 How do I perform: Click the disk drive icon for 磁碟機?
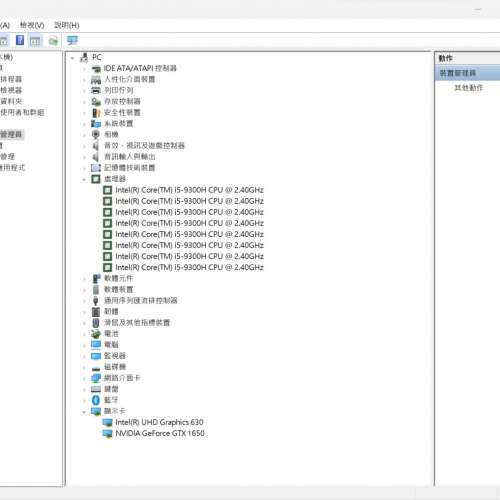point(96,367)
